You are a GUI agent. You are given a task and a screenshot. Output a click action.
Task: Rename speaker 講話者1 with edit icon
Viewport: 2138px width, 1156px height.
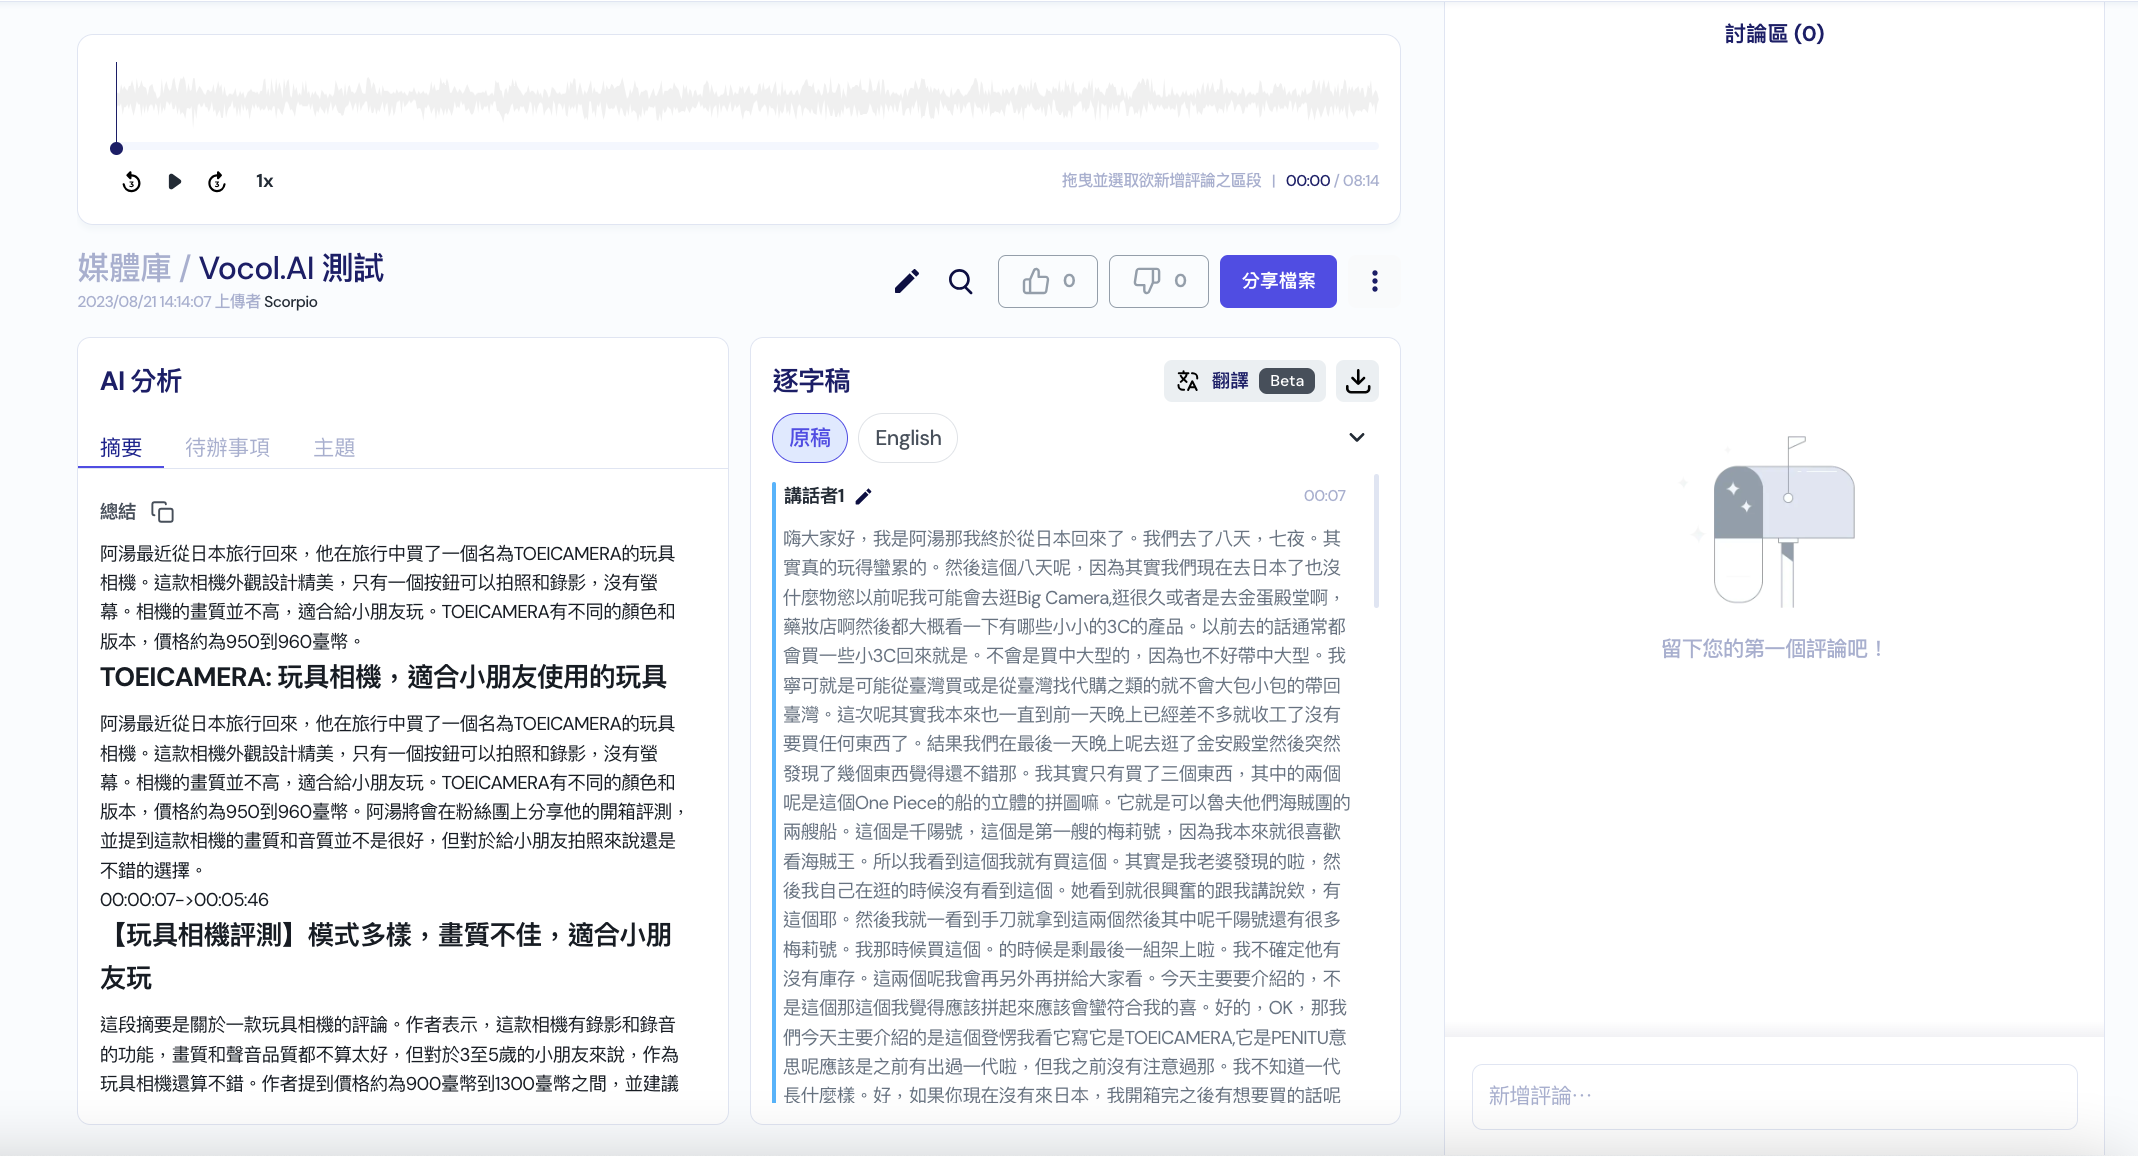click(x=864, y=496)
